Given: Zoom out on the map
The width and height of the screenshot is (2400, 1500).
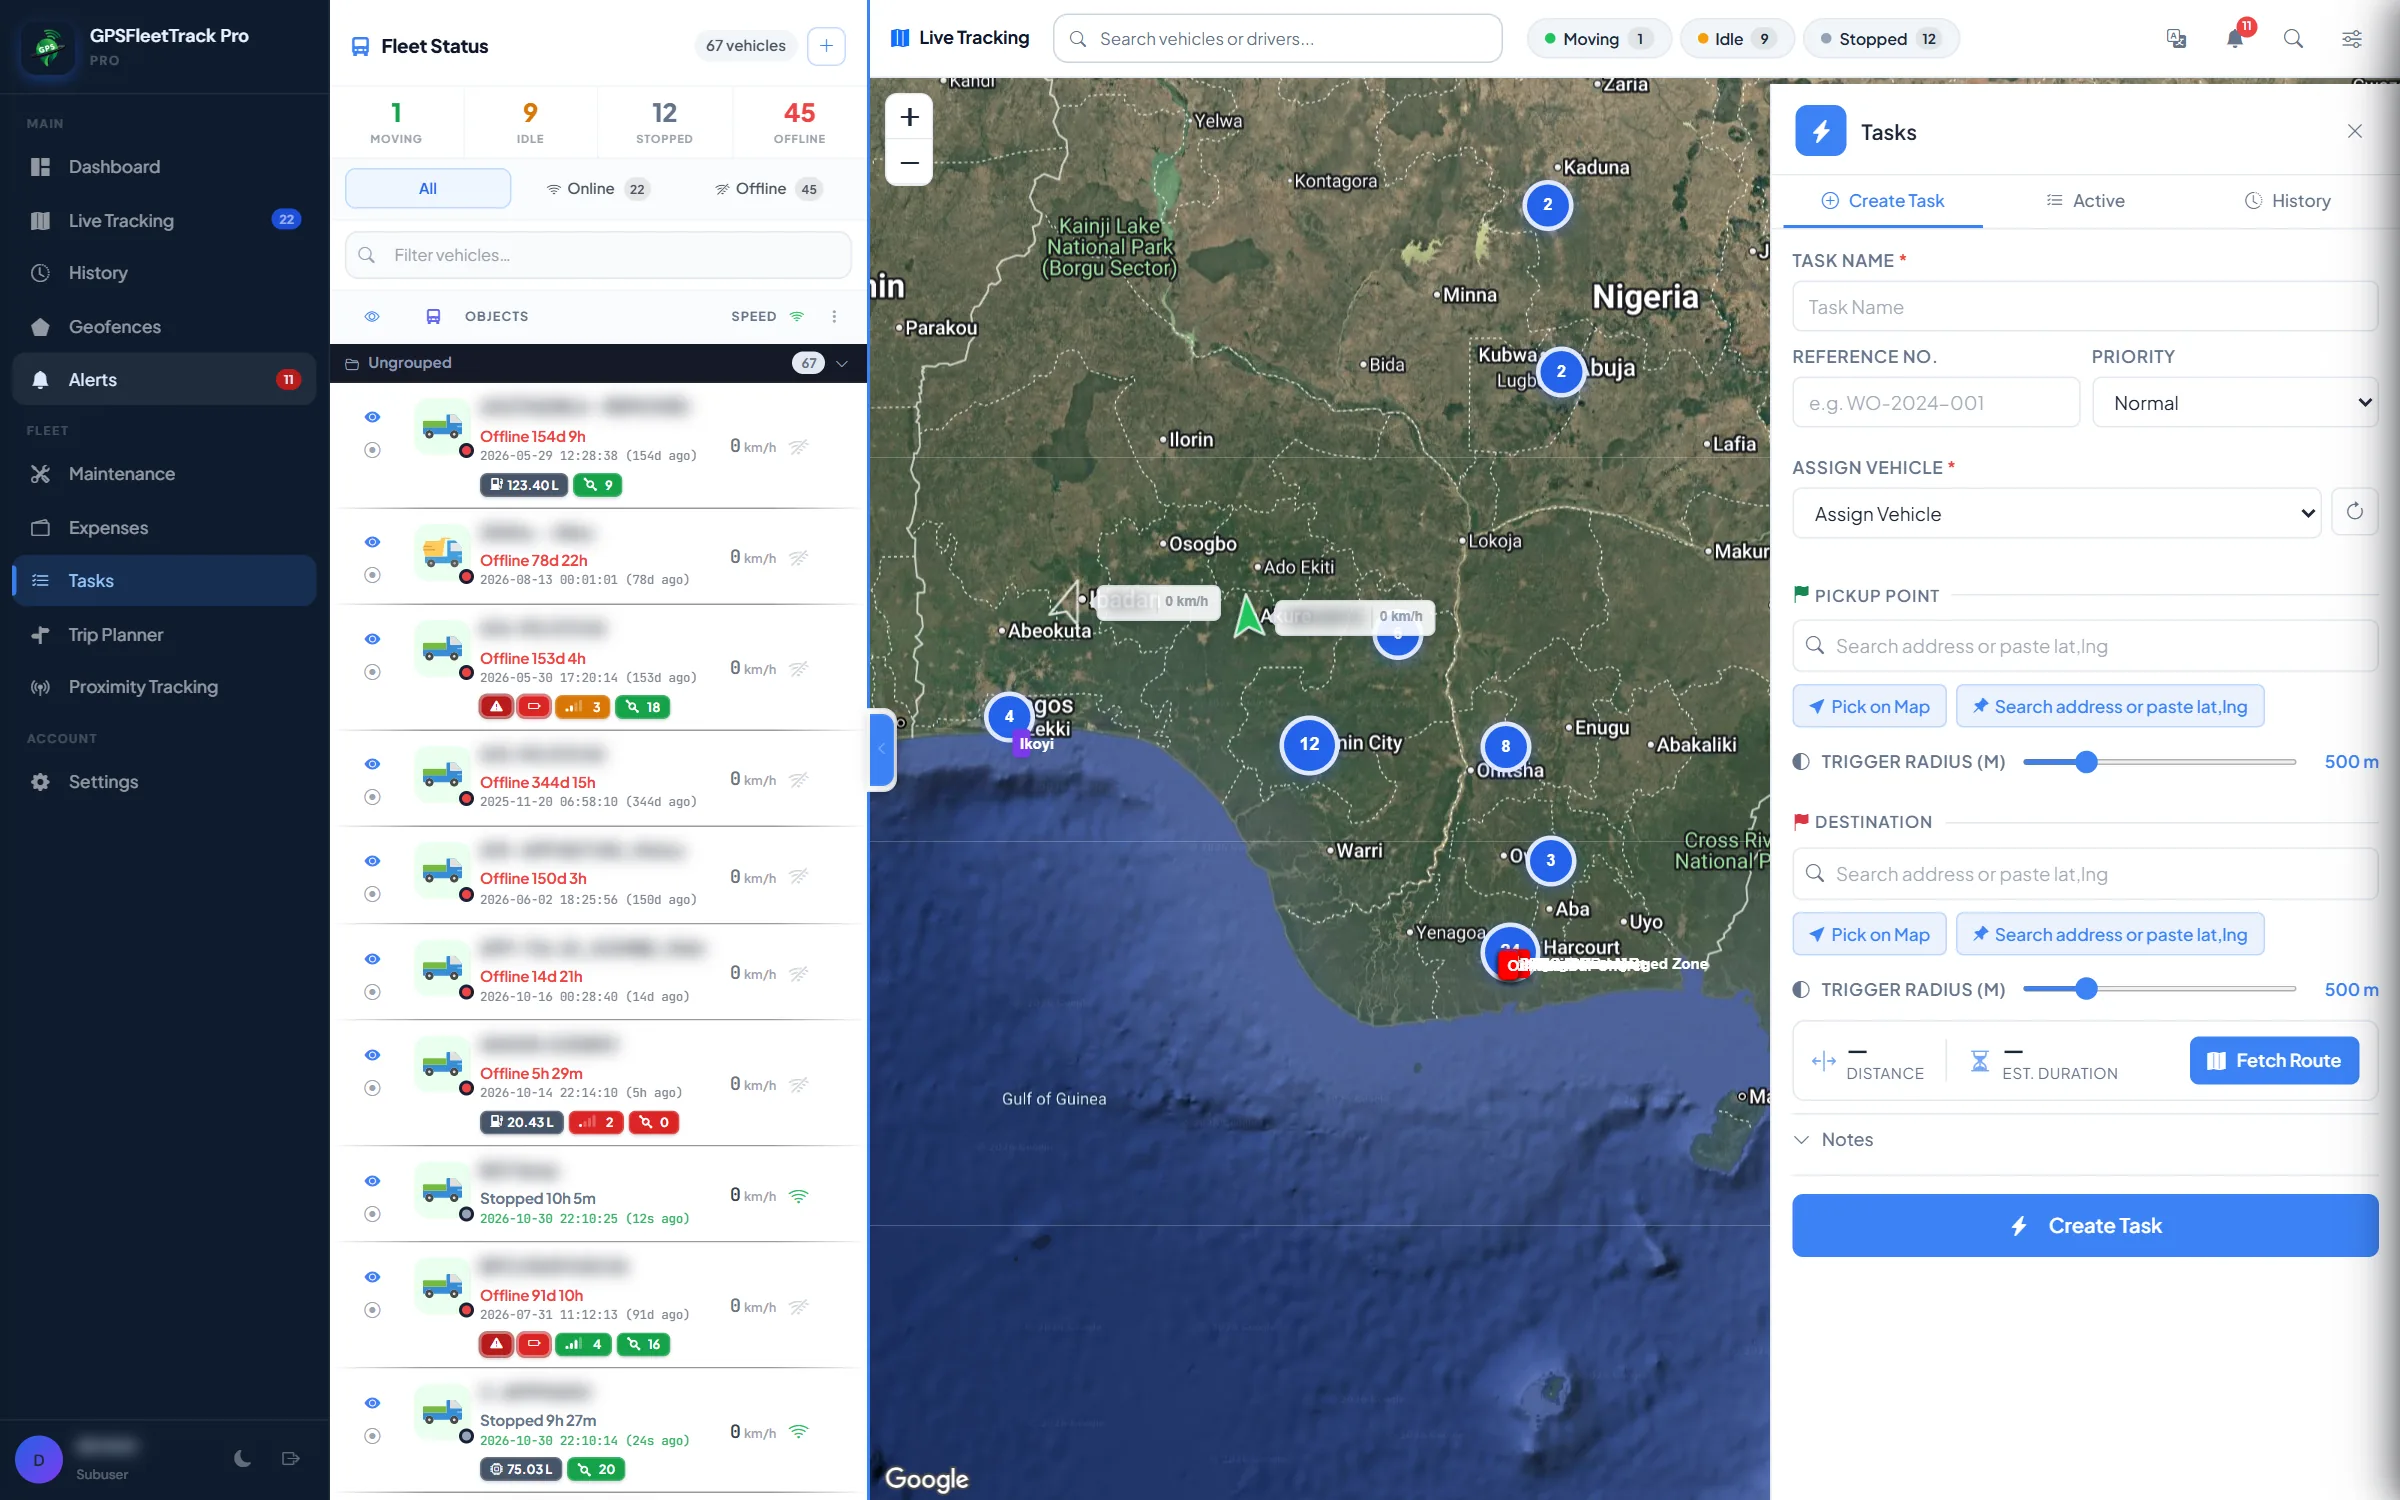Looking at the screenshot, I should [909, 162].
